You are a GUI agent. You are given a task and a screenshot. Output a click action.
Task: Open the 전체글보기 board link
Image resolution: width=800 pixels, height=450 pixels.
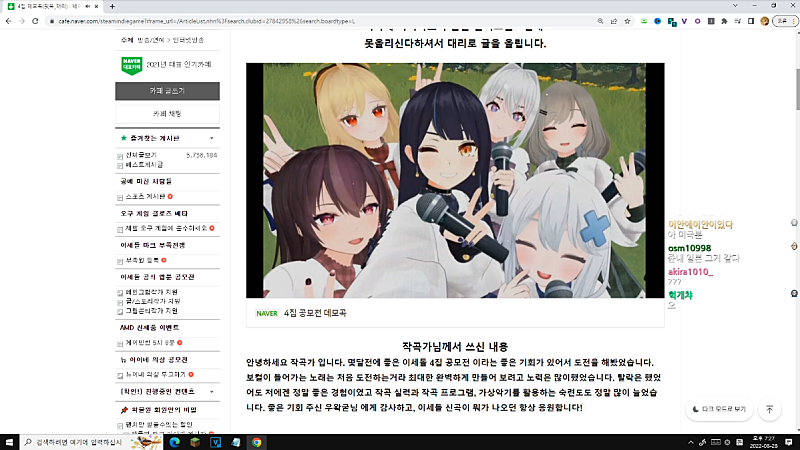pos(141,155)
